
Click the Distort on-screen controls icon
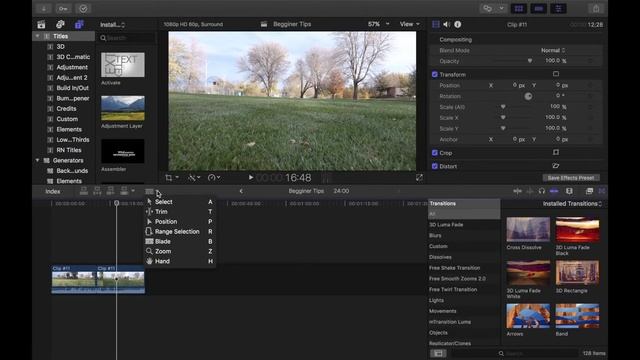click(556, 166)
